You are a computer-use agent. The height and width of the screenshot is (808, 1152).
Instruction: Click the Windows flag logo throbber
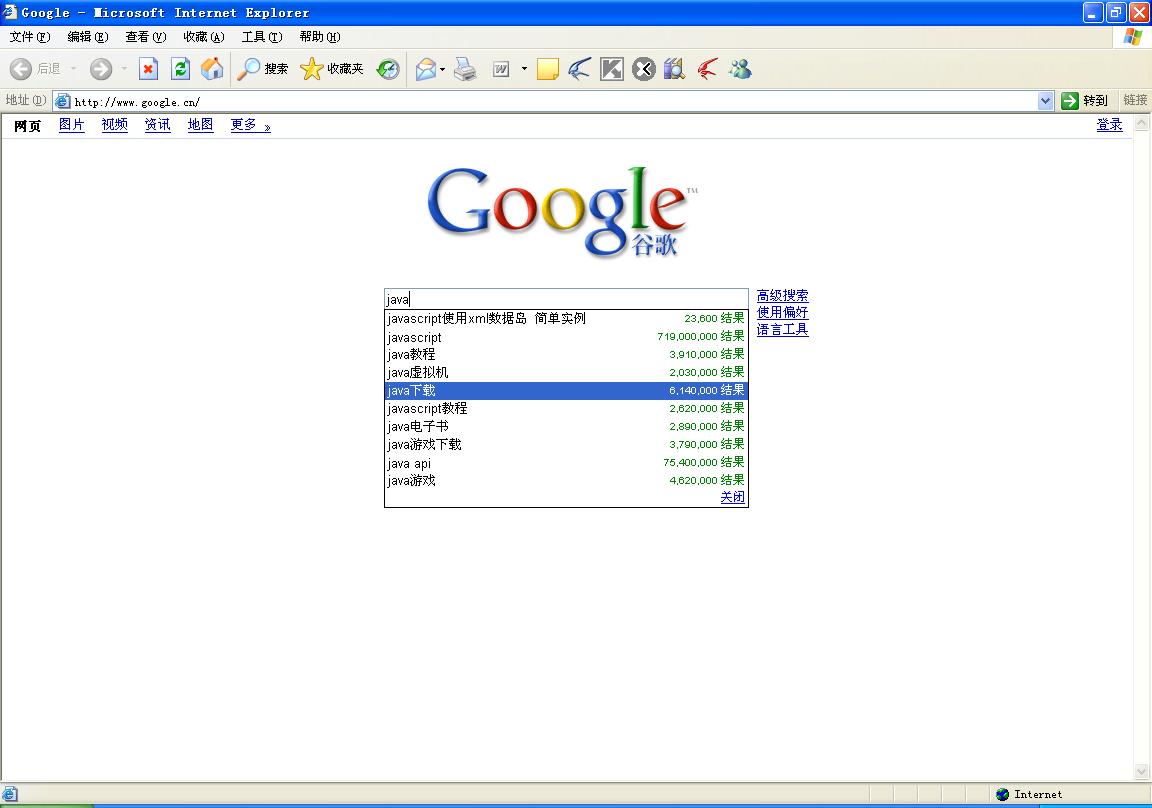point(1133,37)
